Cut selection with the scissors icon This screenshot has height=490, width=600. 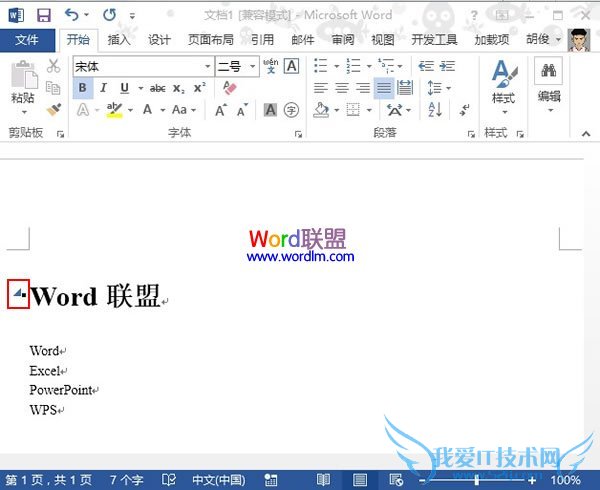[53, 66]
